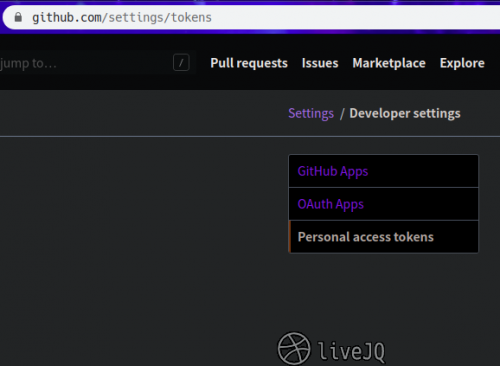Screen dimensions: 500x366
Task: Select GitHub Apps in the sidebar
Action: pyautogui.click(x=383, y=171)
